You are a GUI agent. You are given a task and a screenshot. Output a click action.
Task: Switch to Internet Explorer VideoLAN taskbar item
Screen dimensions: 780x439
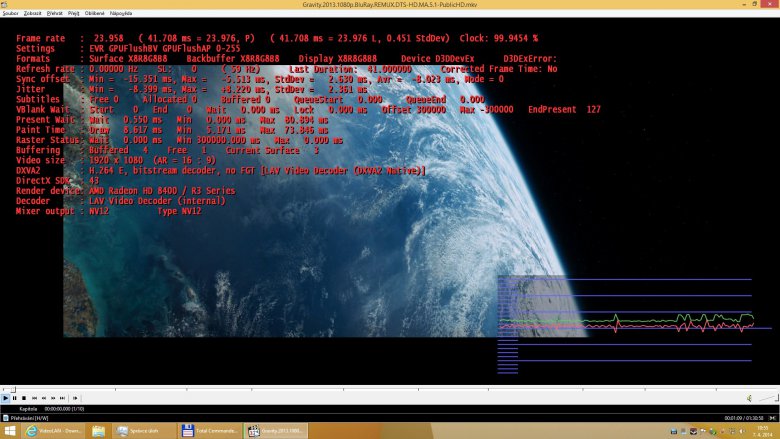pyautogui.click(x=53, y=431)
